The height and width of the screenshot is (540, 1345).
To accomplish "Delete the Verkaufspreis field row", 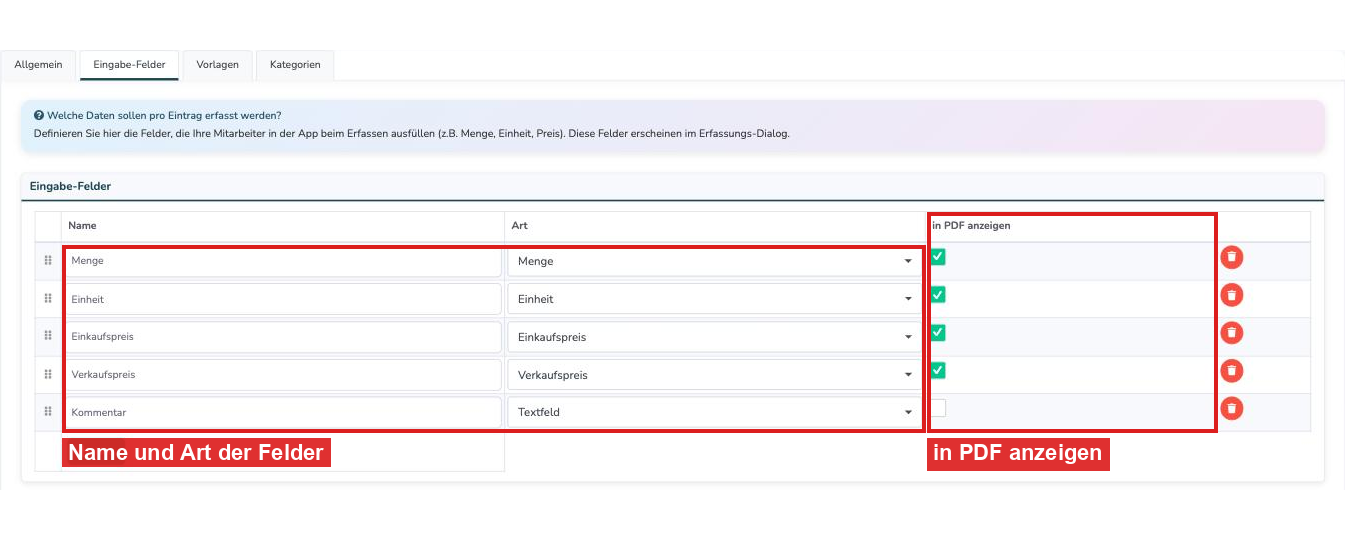I will coord(1232,371).
